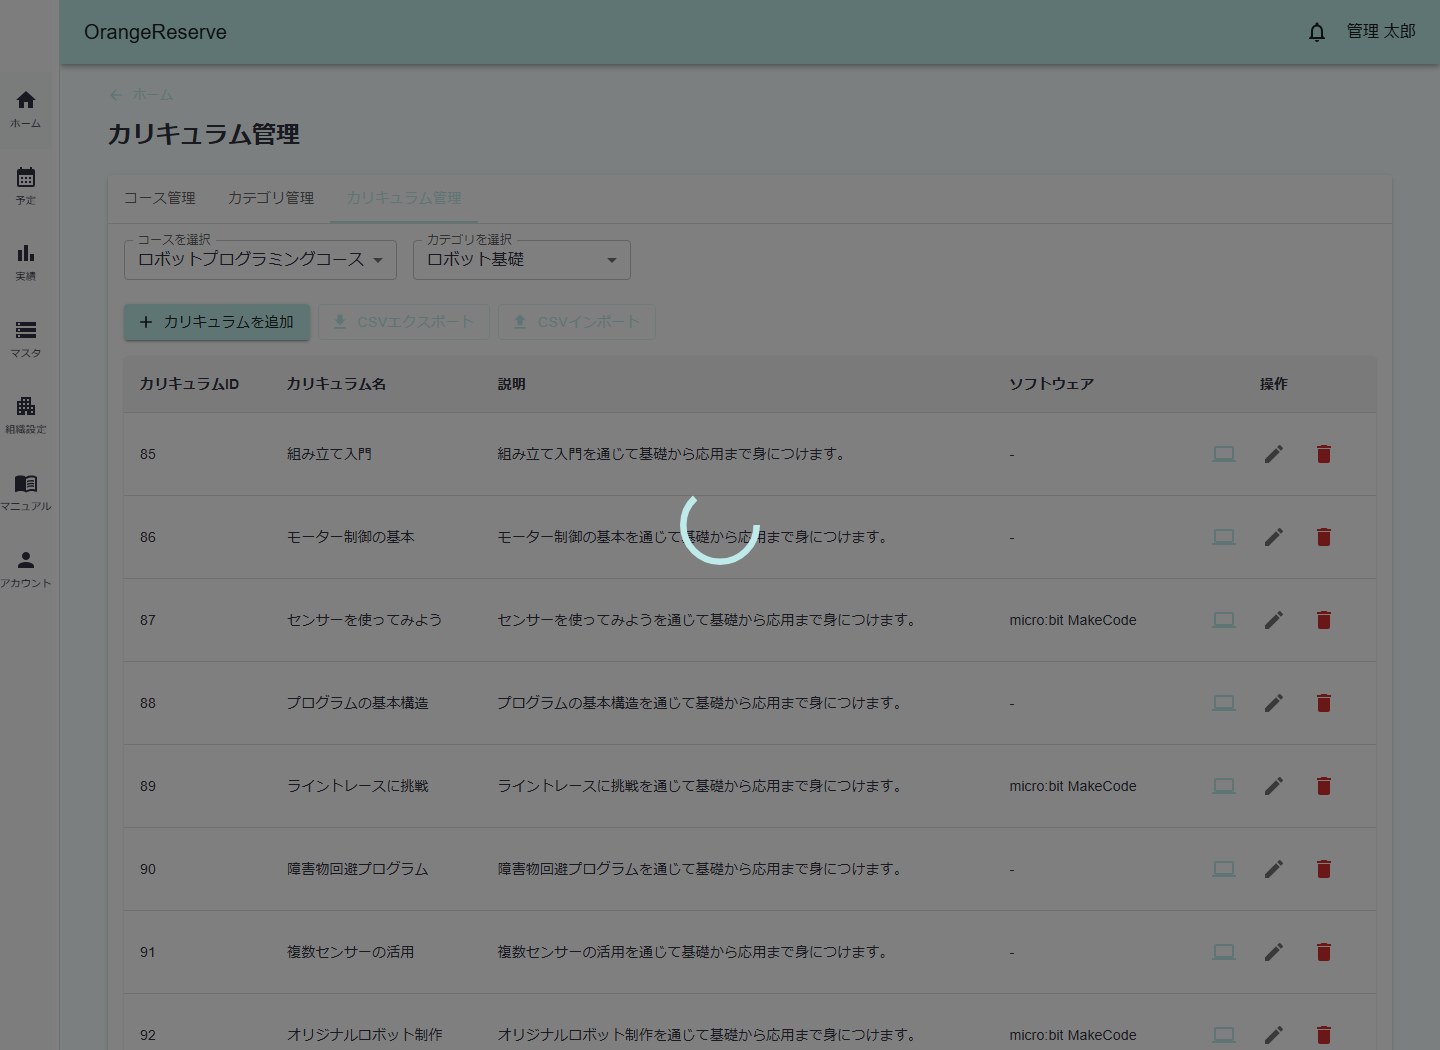Image resolution: width=1440 pixels, height=1050 pixels.
Task: Click 障害物回避プログラム curriculum name
Action: tap(358, 869)
